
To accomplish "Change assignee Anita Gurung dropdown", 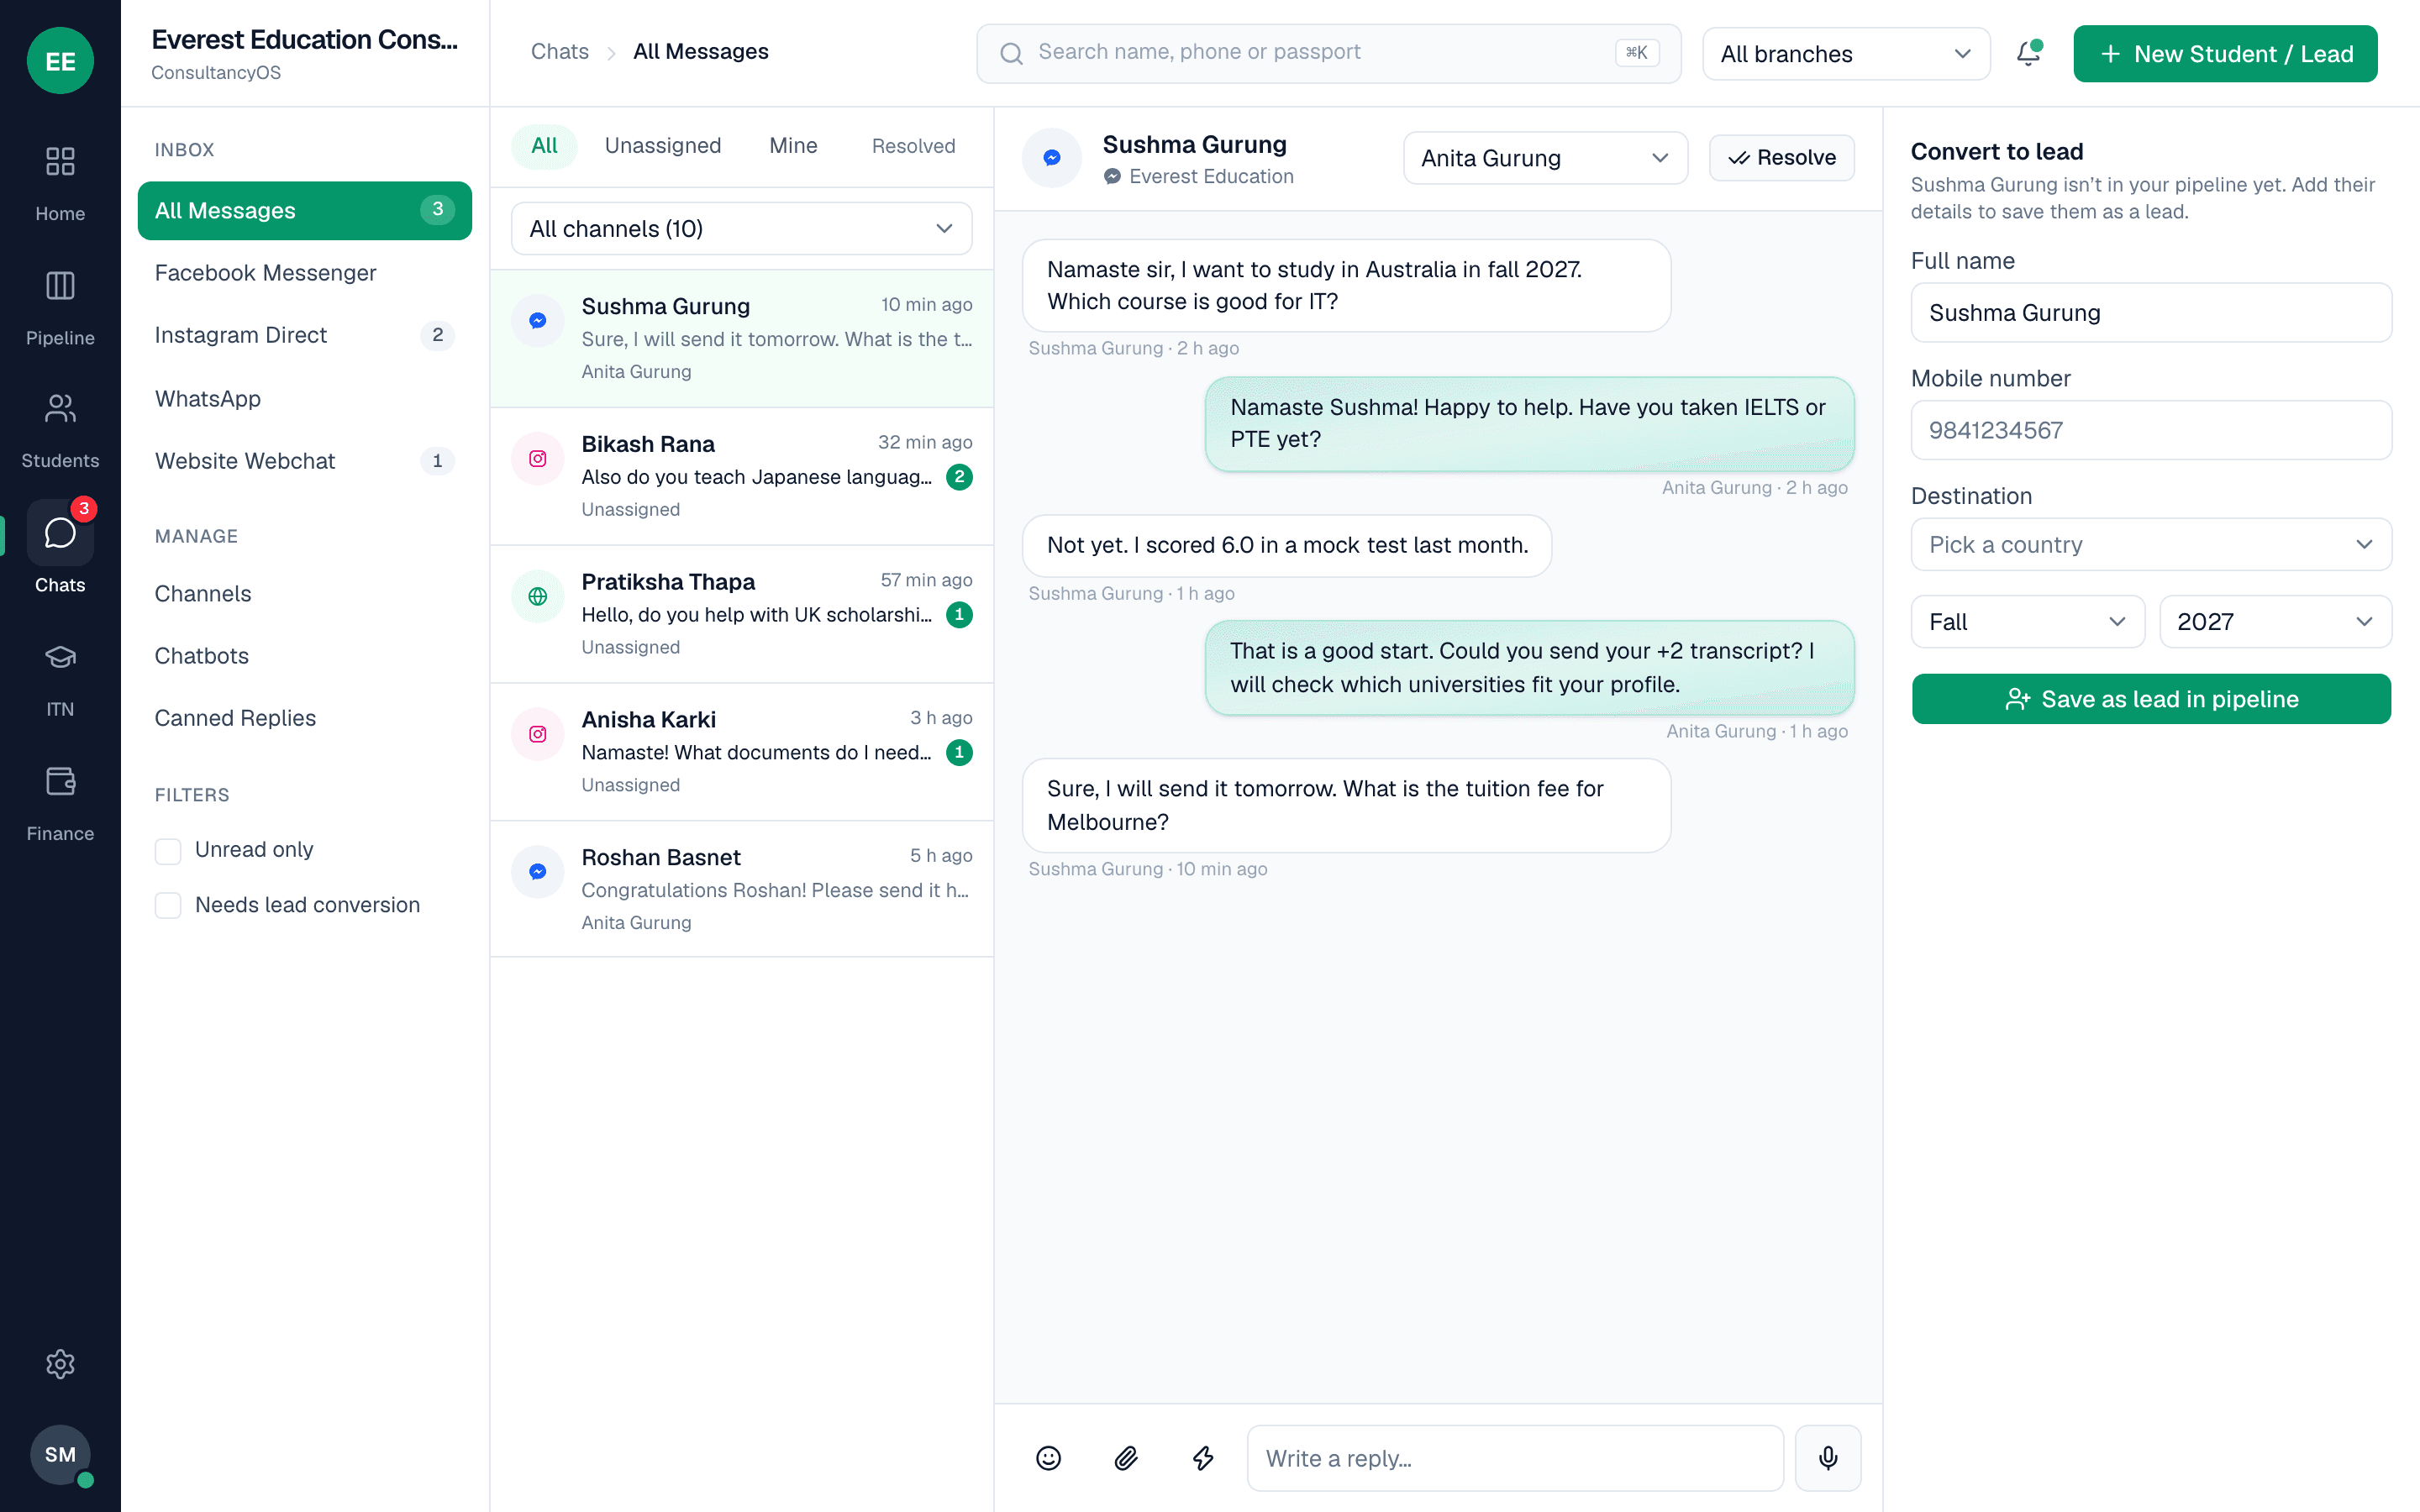I will coord(1545,158).
